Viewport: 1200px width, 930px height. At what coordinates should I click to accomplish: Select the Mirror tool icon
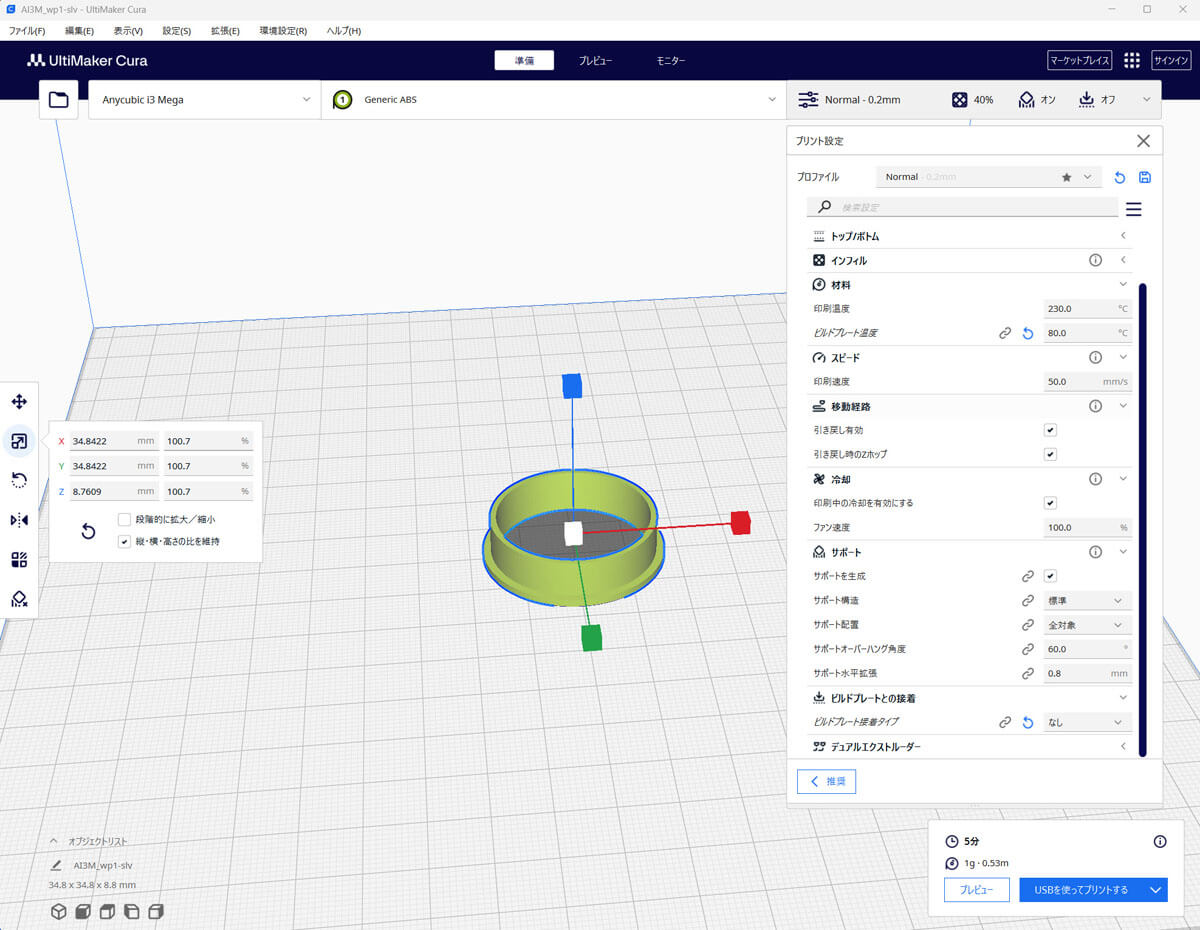coord(19,520)
